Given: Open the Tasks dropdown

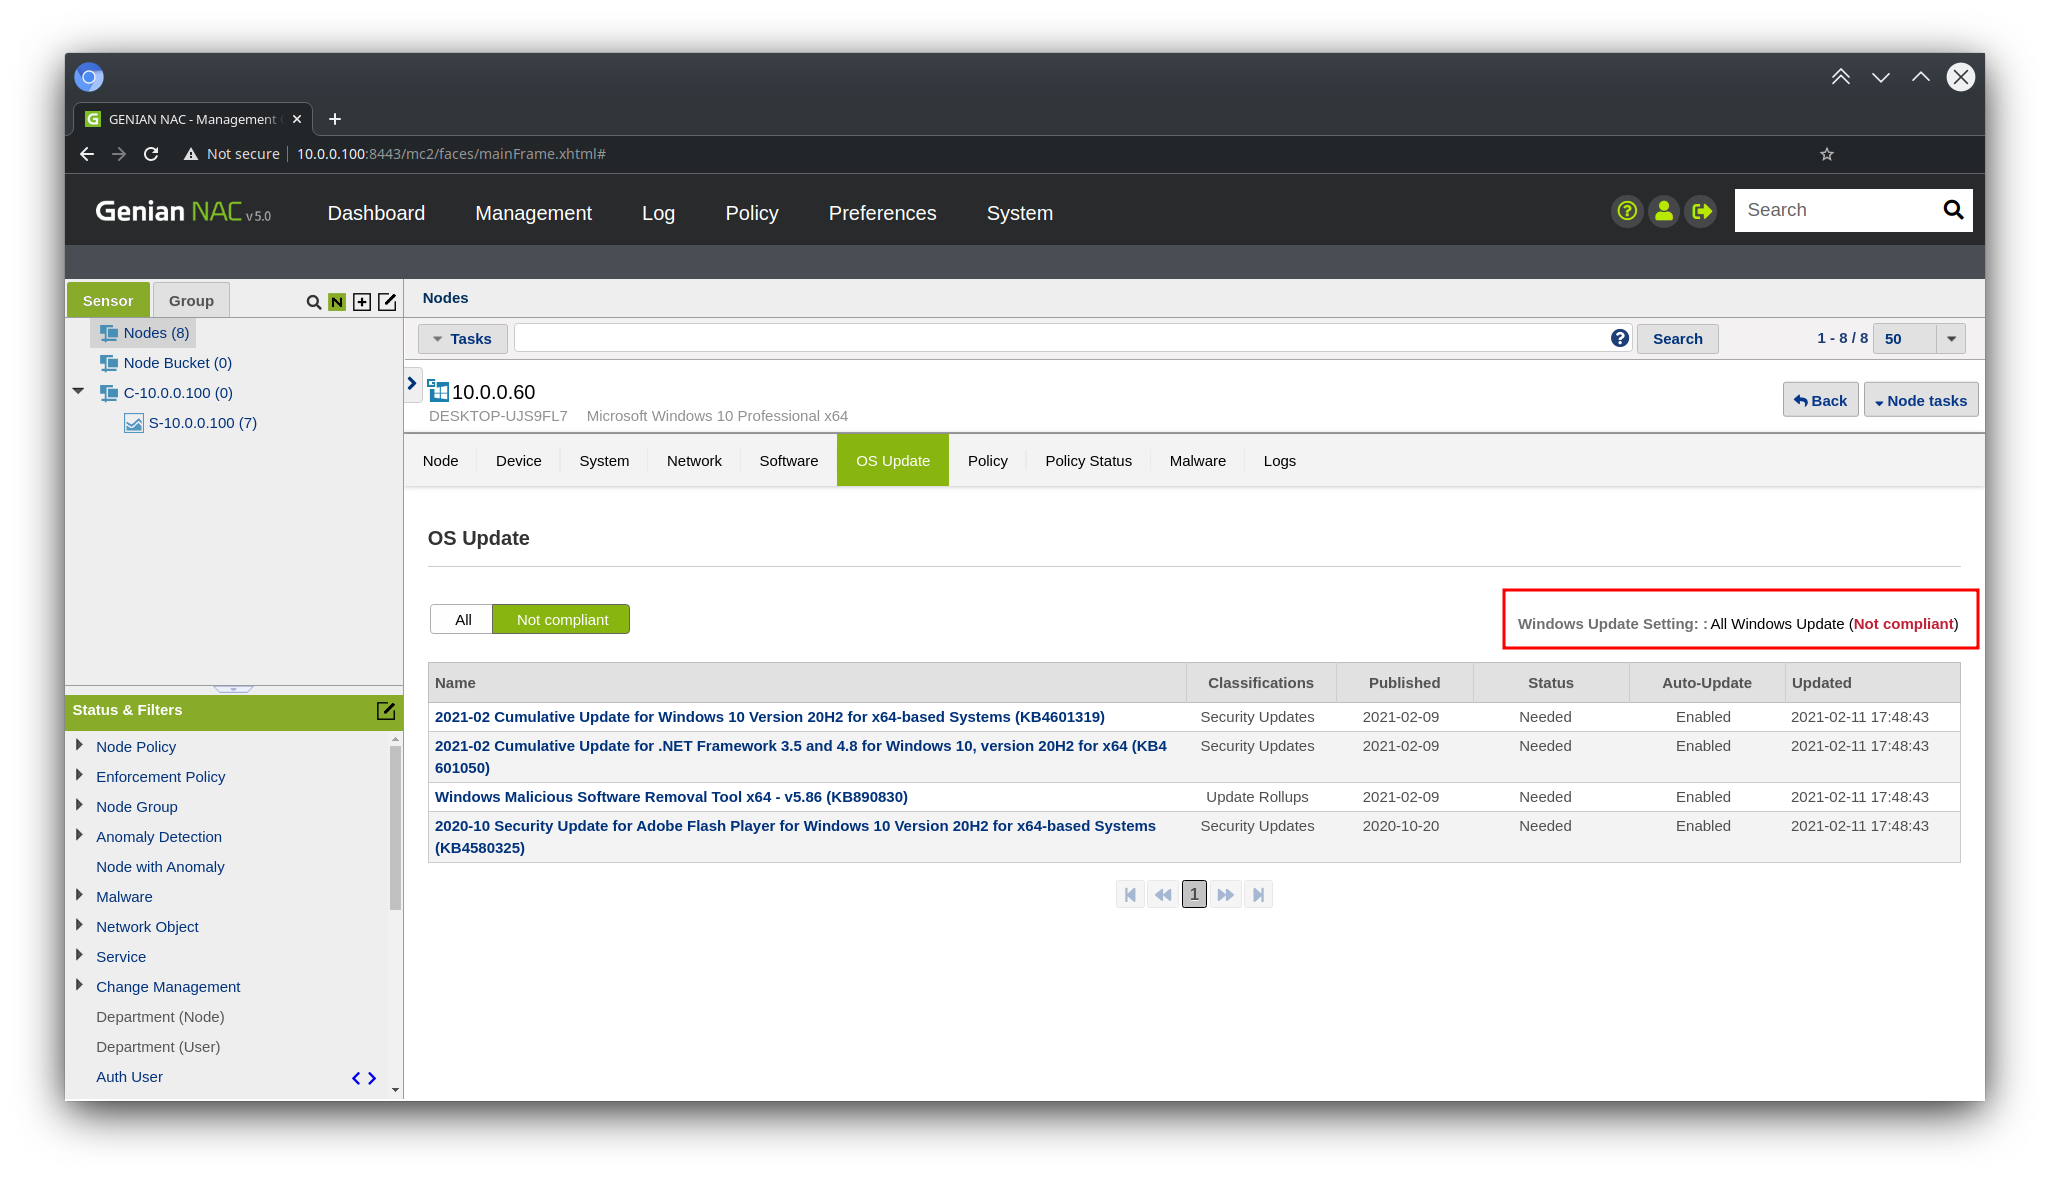Looking at the screenshot, I should (462, 339).
